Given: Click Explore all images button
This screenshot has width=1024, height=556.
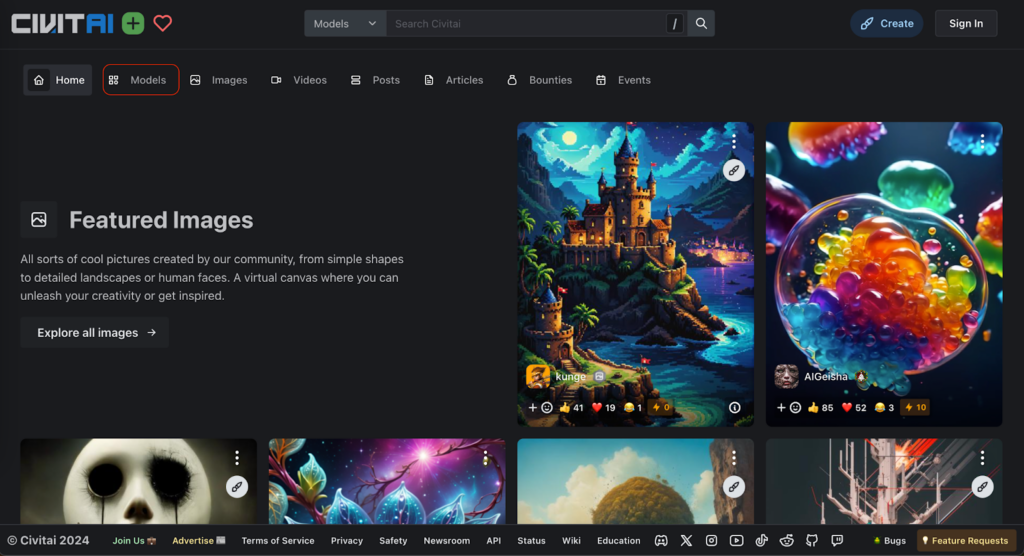Looking at the screenshot, I should point(95,332).
